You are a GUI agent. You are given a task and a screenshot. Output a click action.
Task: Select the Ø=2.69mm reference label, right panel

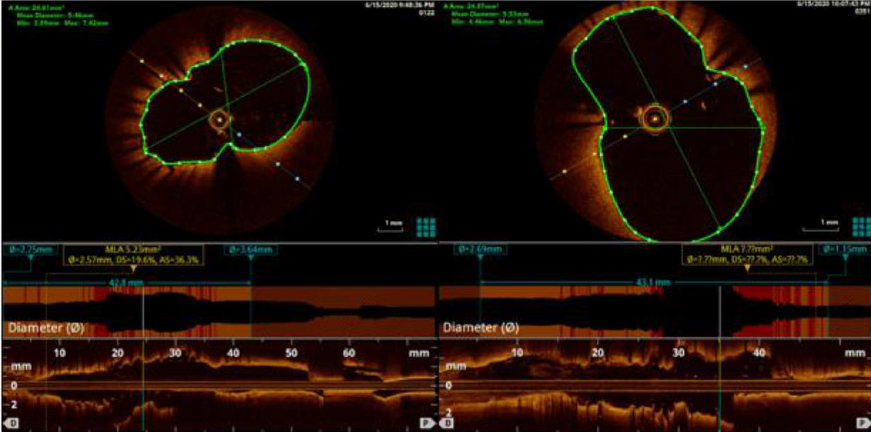point(480,250)
